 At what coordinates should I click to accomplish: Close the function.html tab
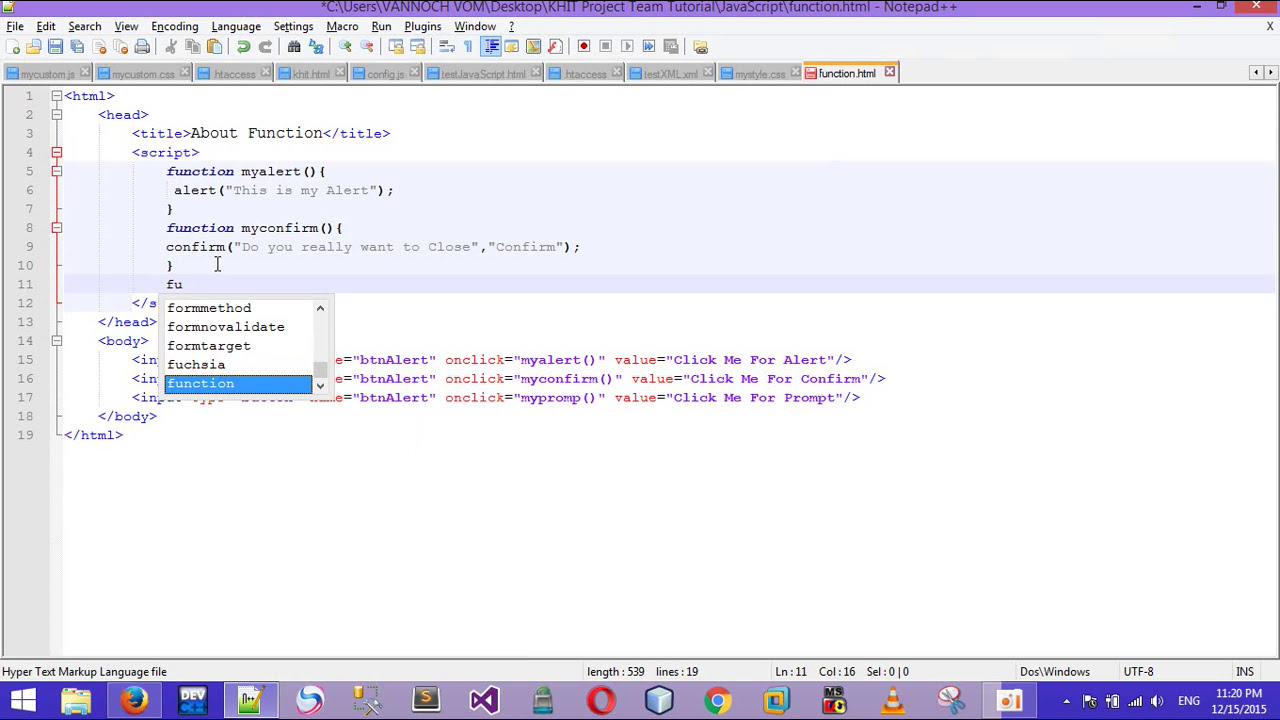(889, 72)
